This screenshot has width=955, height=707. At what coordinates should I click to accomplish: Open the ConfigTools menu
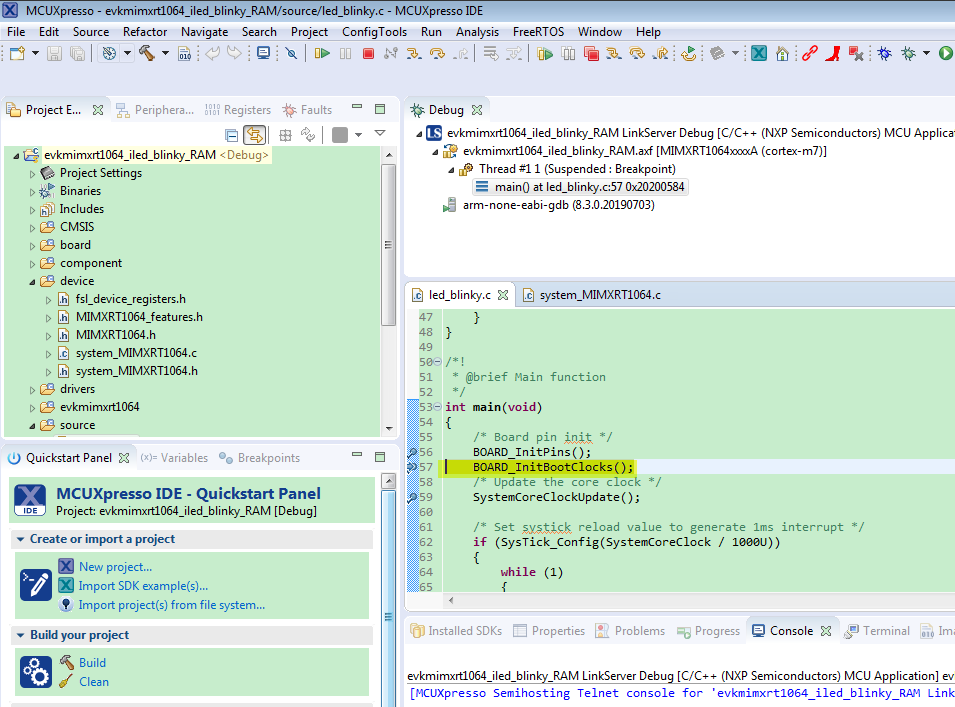click(374, 31)
